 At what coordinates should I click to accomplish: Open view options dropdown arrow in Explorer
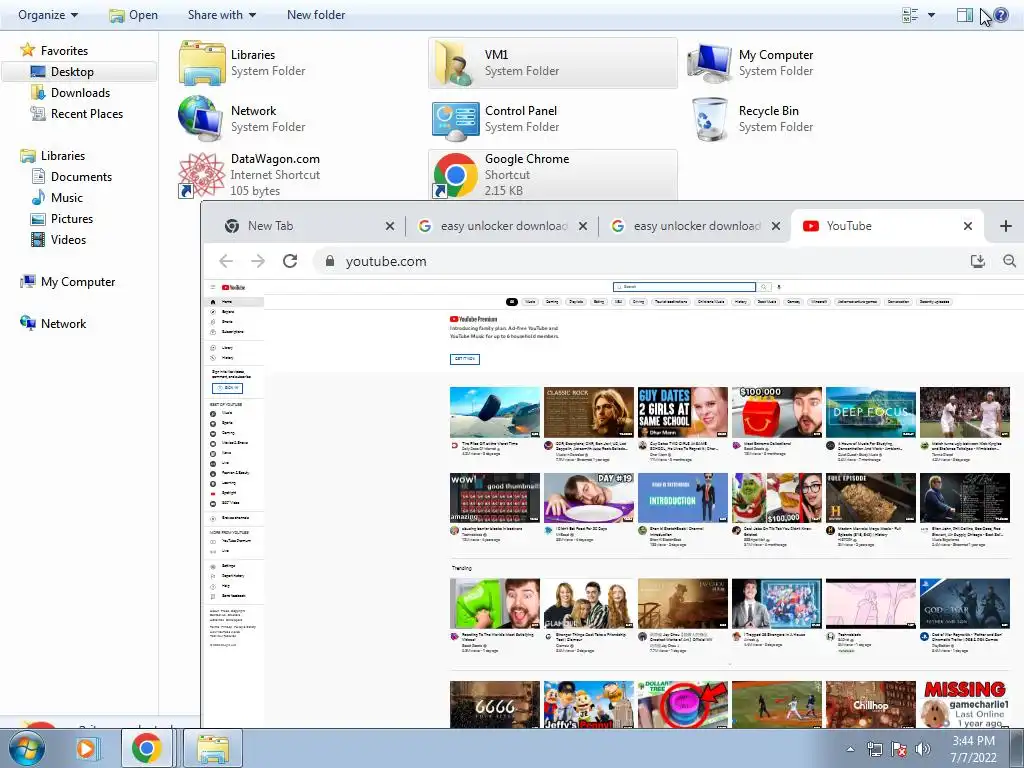(x=932, y=15)
